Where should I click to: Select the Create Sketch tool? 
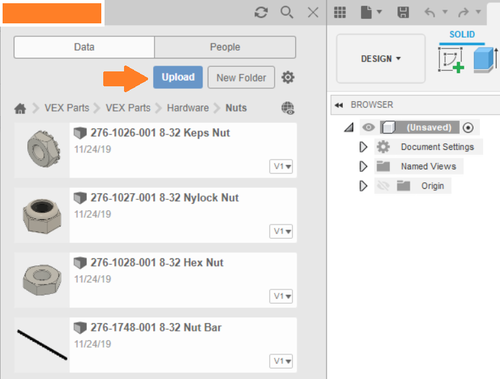point(451,60)
